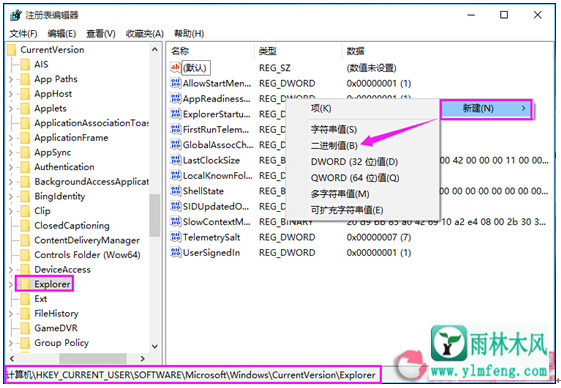Screen dimensions: 561x388
Task: Click the SlowContextM... value icon
Action: click(x=175, y=222)
